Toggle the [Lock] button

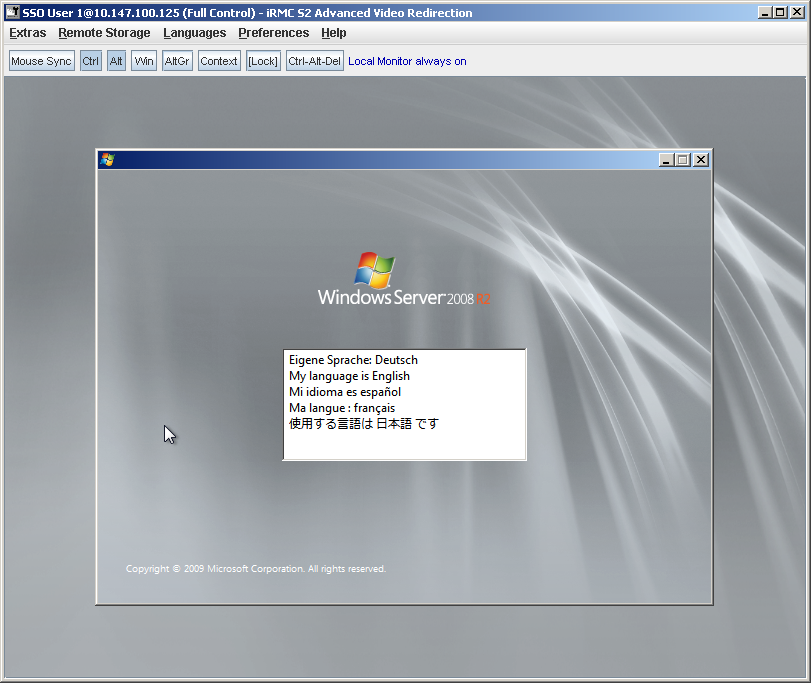point(263,61)
